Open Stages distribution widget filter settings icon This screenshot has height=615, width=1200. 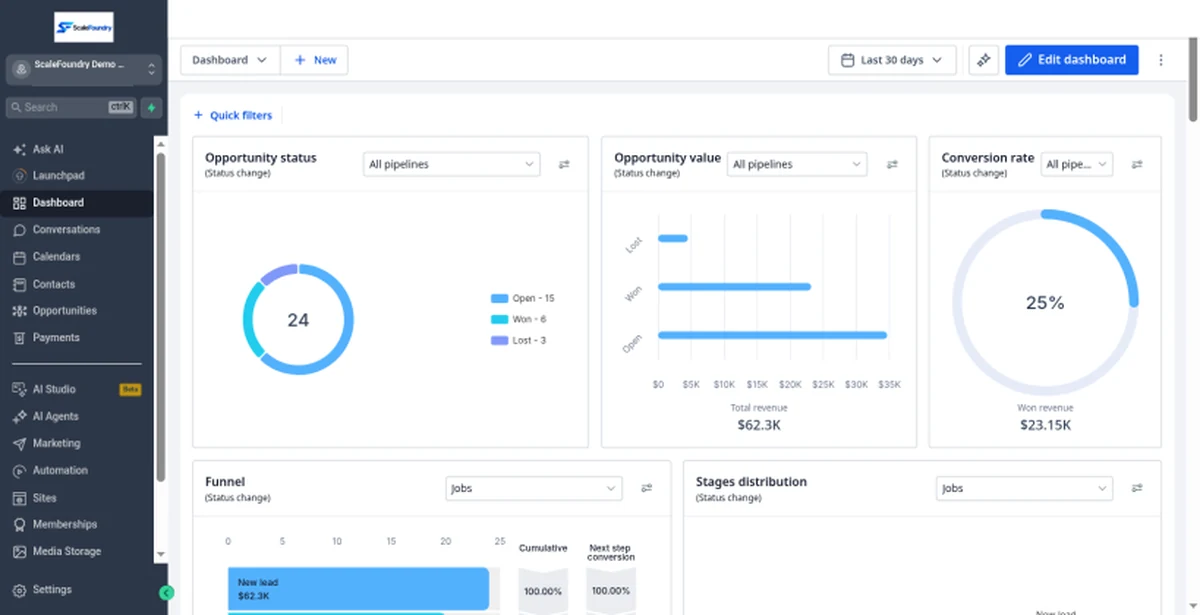(x=1137, y=488)
